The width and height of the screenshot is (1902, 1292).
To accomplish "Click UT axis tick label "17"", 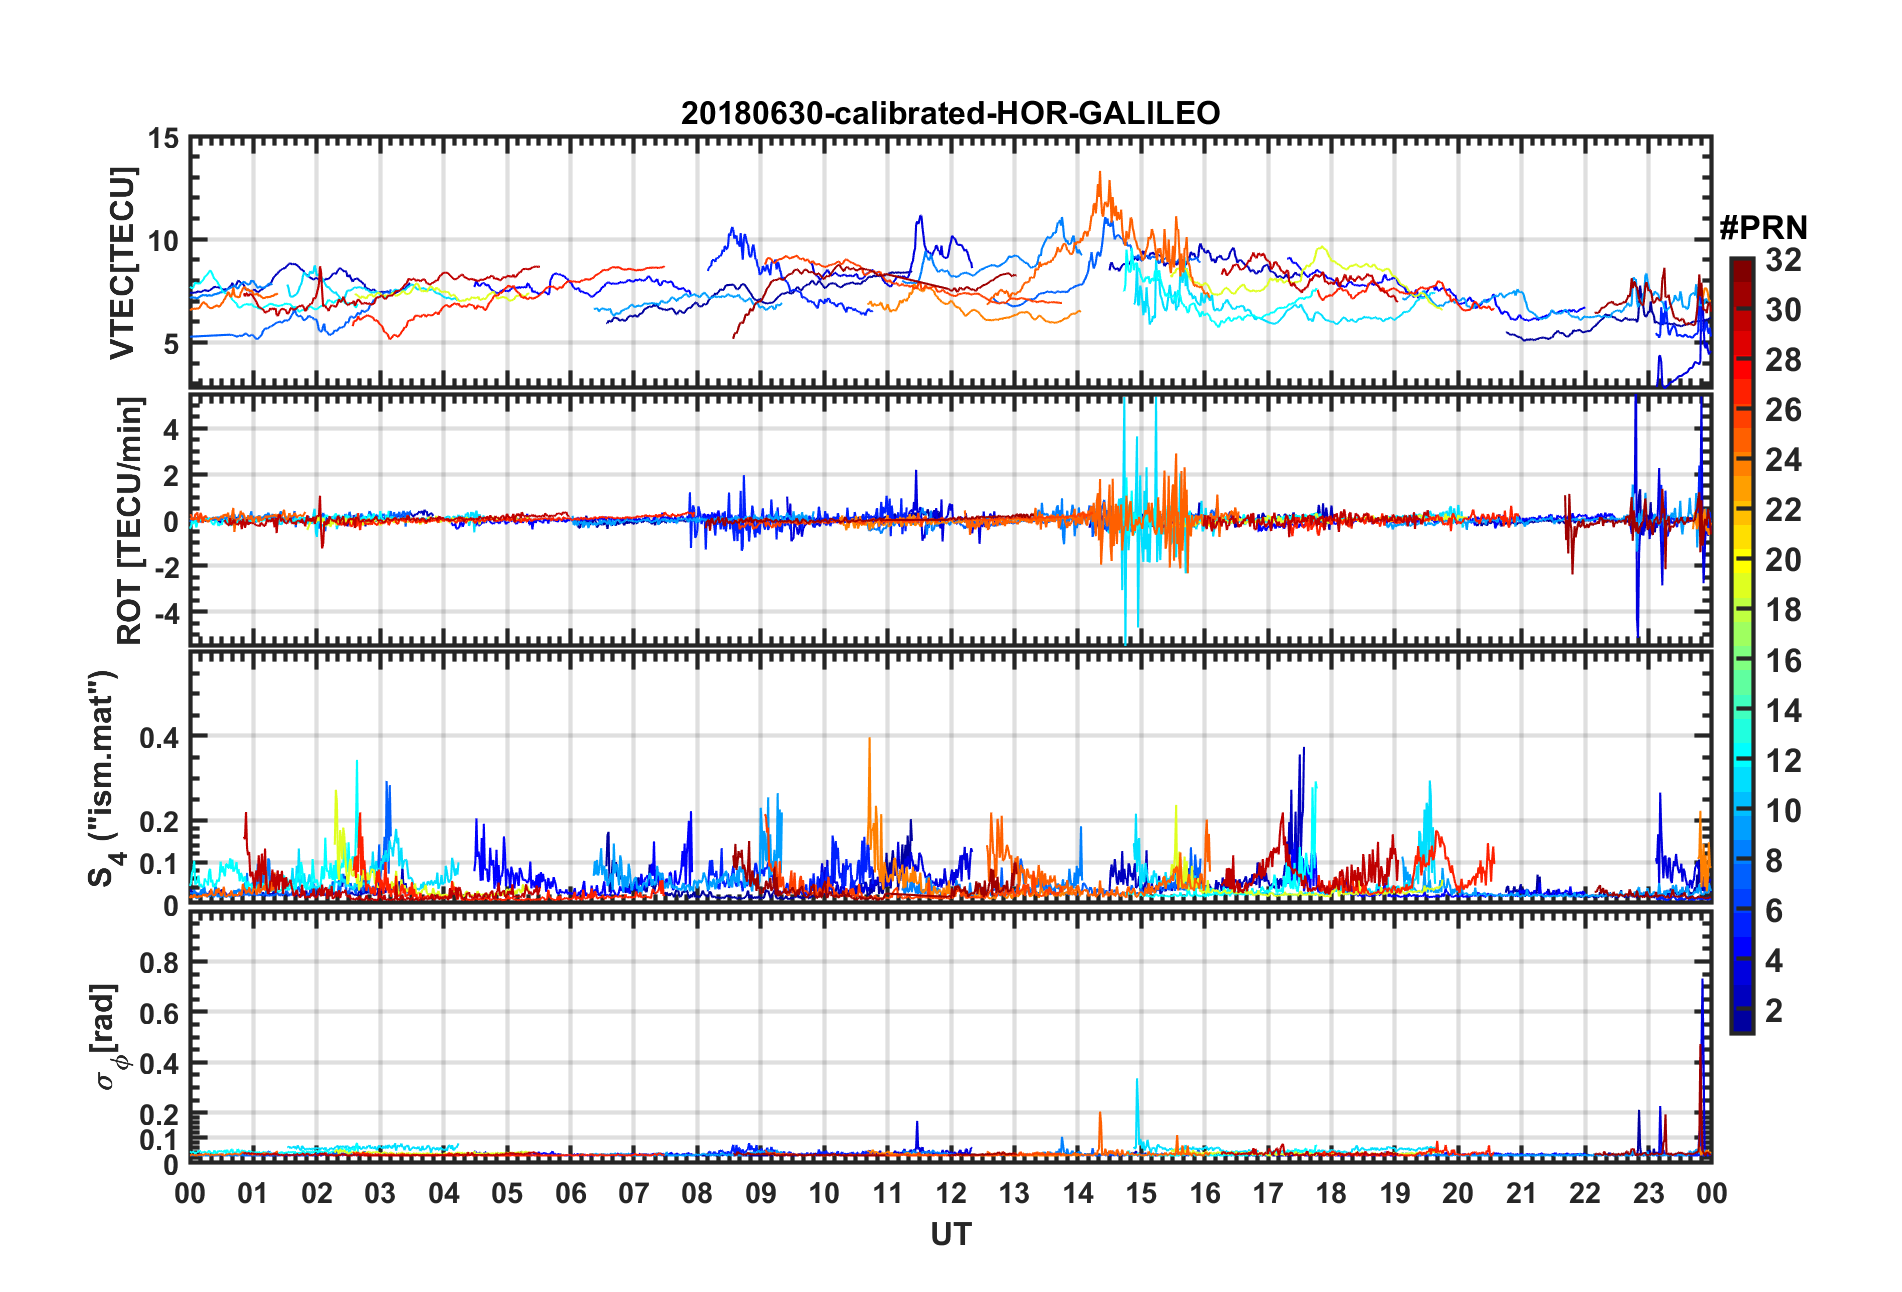I will tap(1268, 1193).
